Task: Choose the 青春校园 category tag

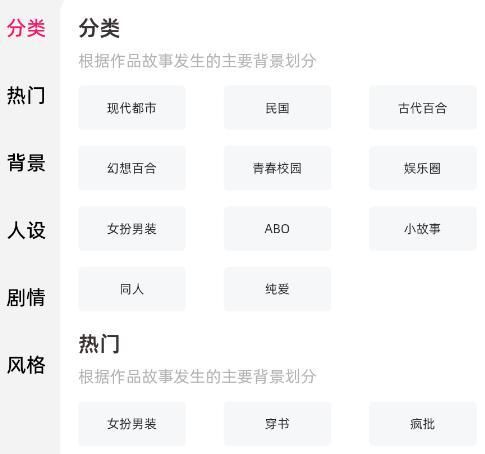Action: pyautogui.click(x=277, y=168)
